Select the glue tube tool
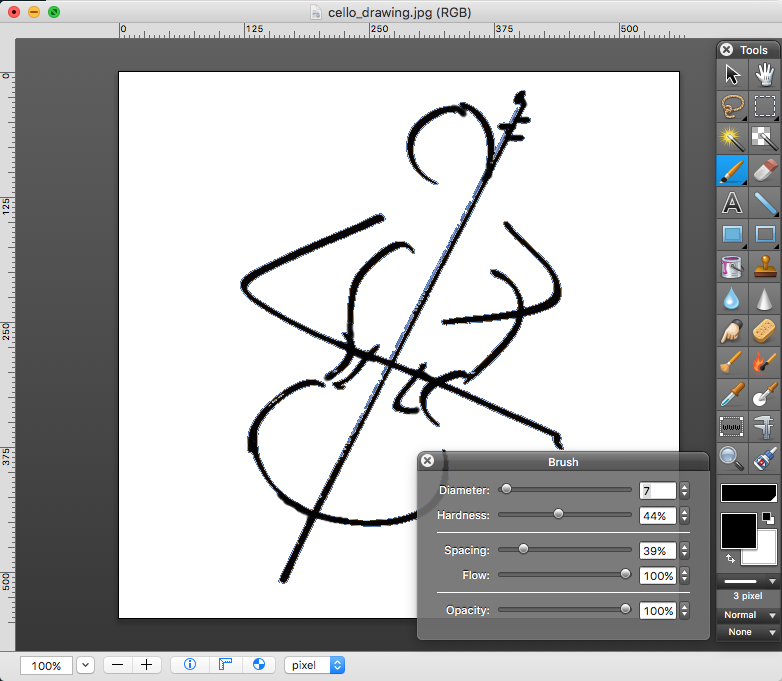 click(x=764, y=458)
